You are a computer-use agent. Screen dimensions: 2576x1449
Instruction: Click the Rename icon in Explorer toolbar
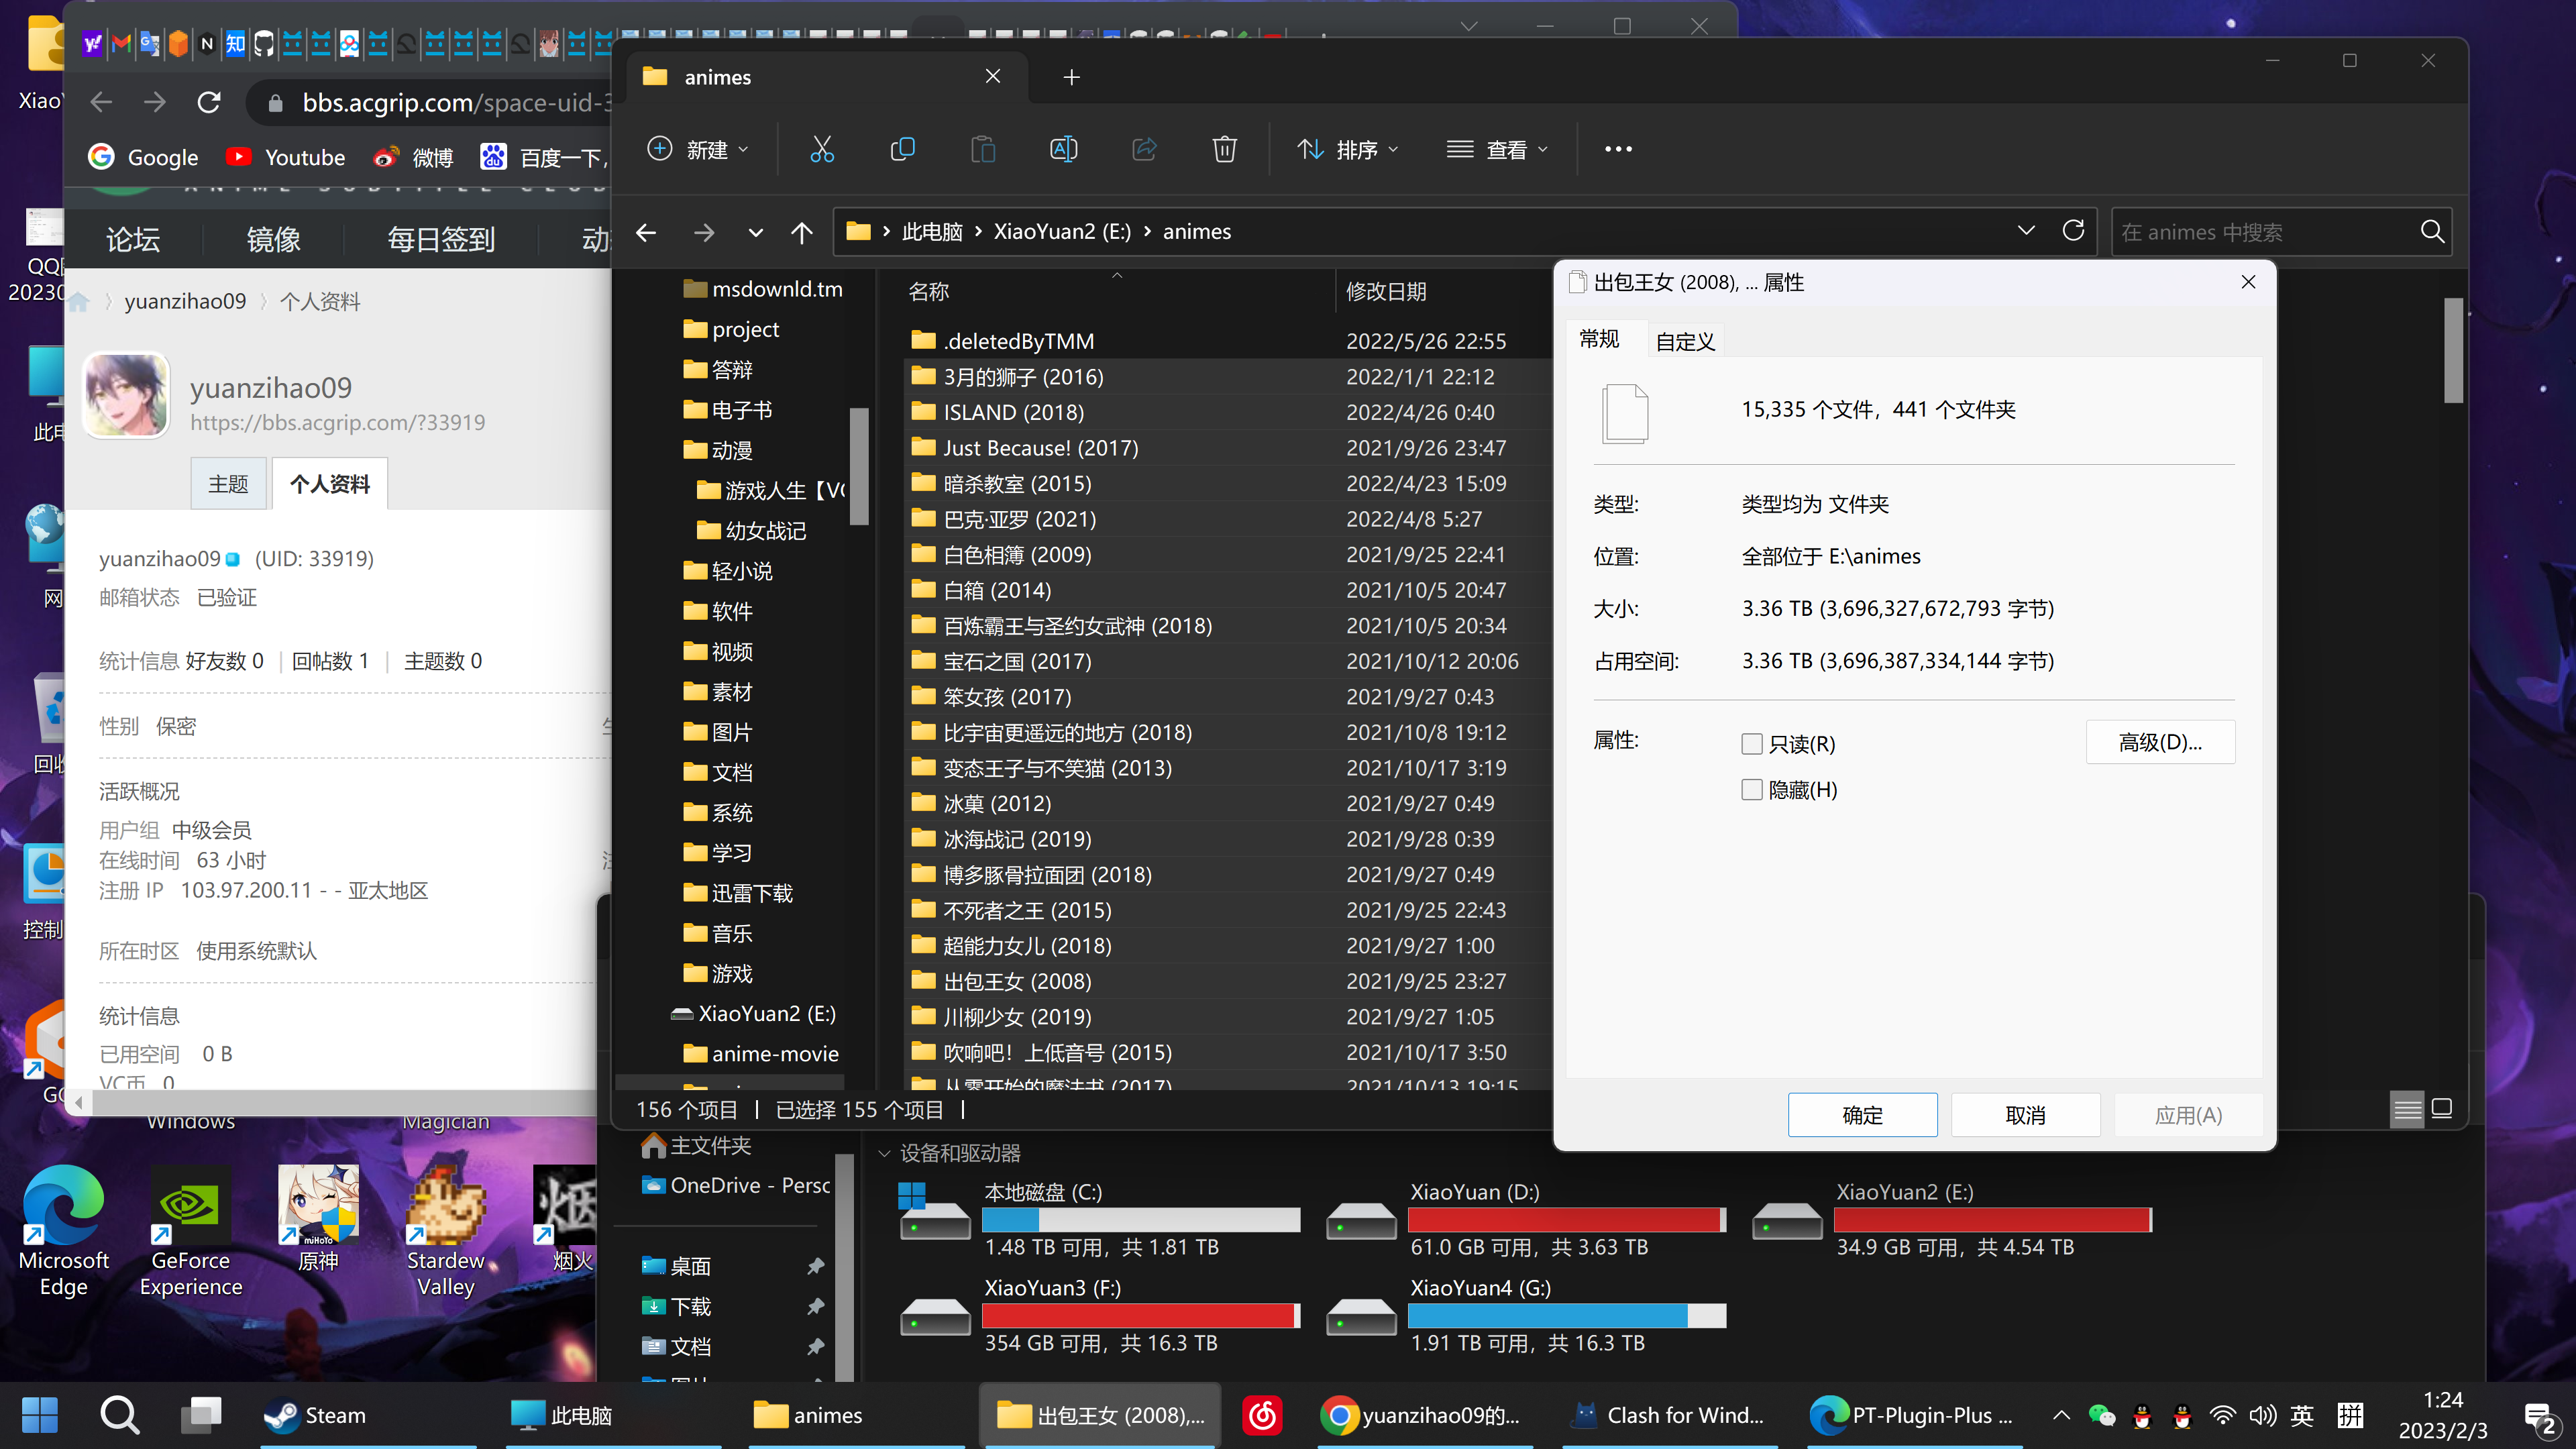(1063, 149)
